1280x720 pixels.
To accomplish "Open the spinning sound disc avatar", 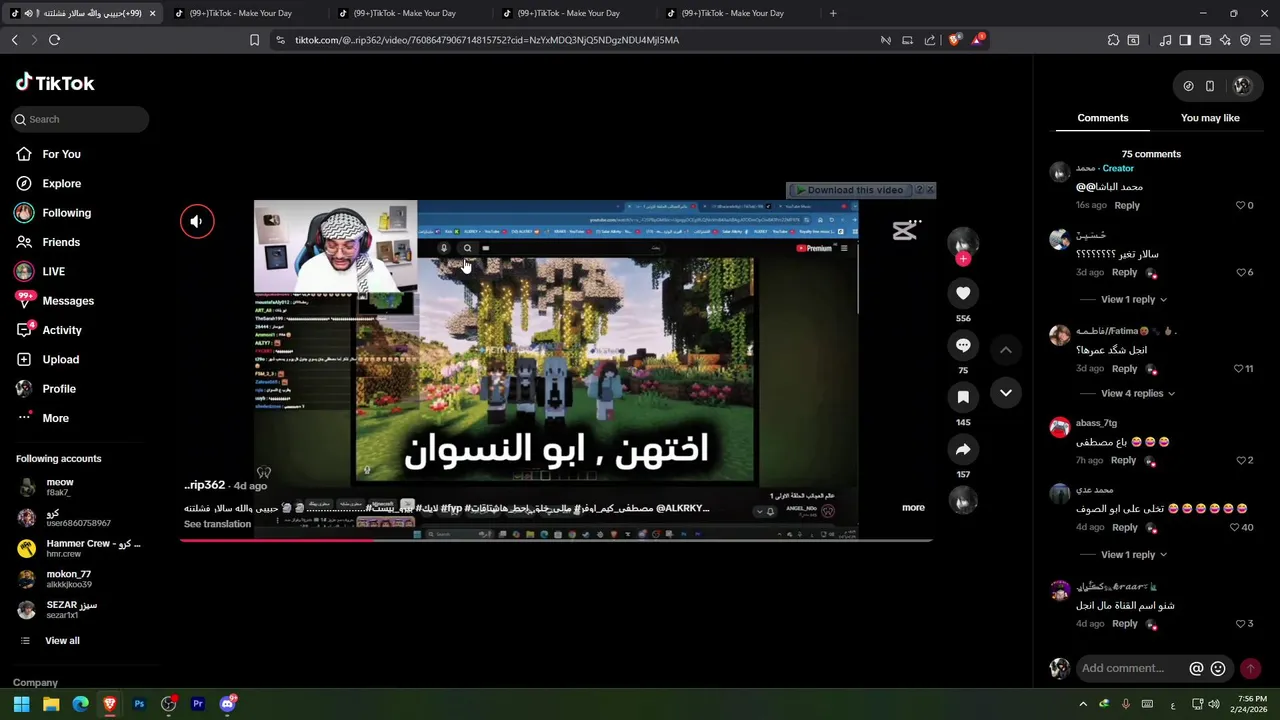I will point(963,500).
